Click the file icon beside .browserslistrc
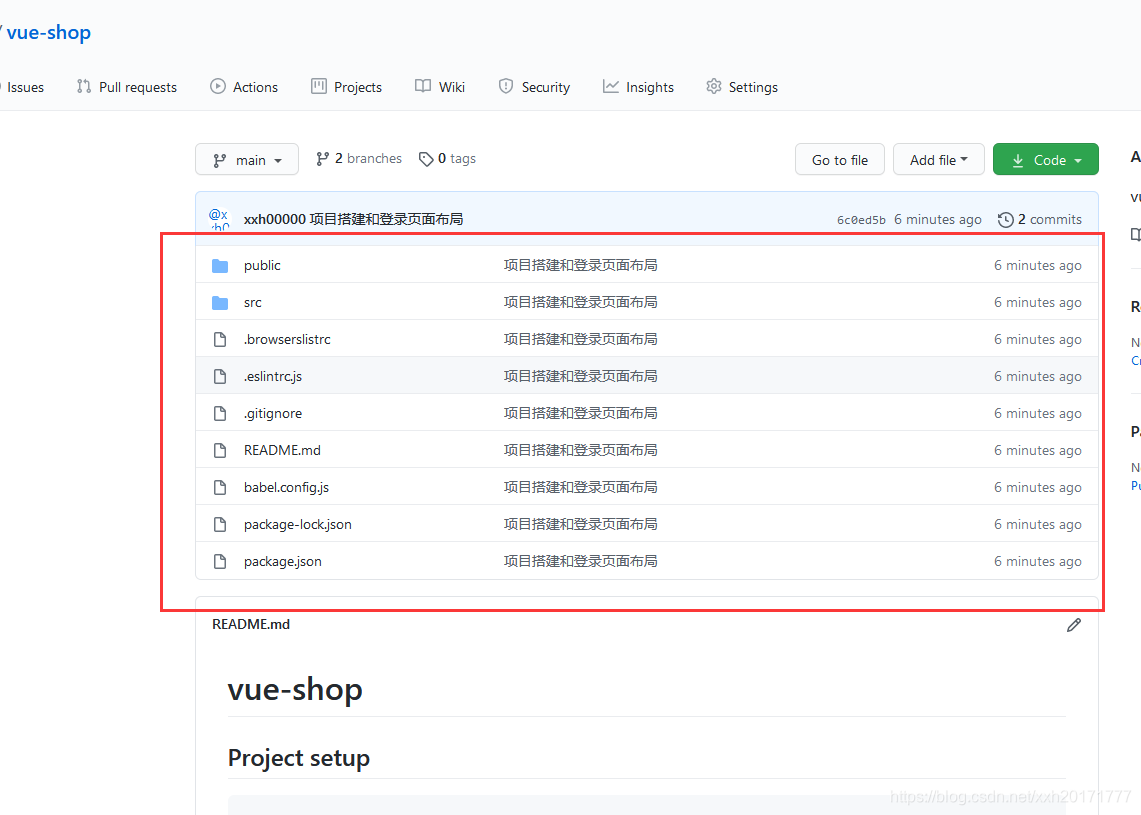Screen dimensions: 1141x815 220,340
